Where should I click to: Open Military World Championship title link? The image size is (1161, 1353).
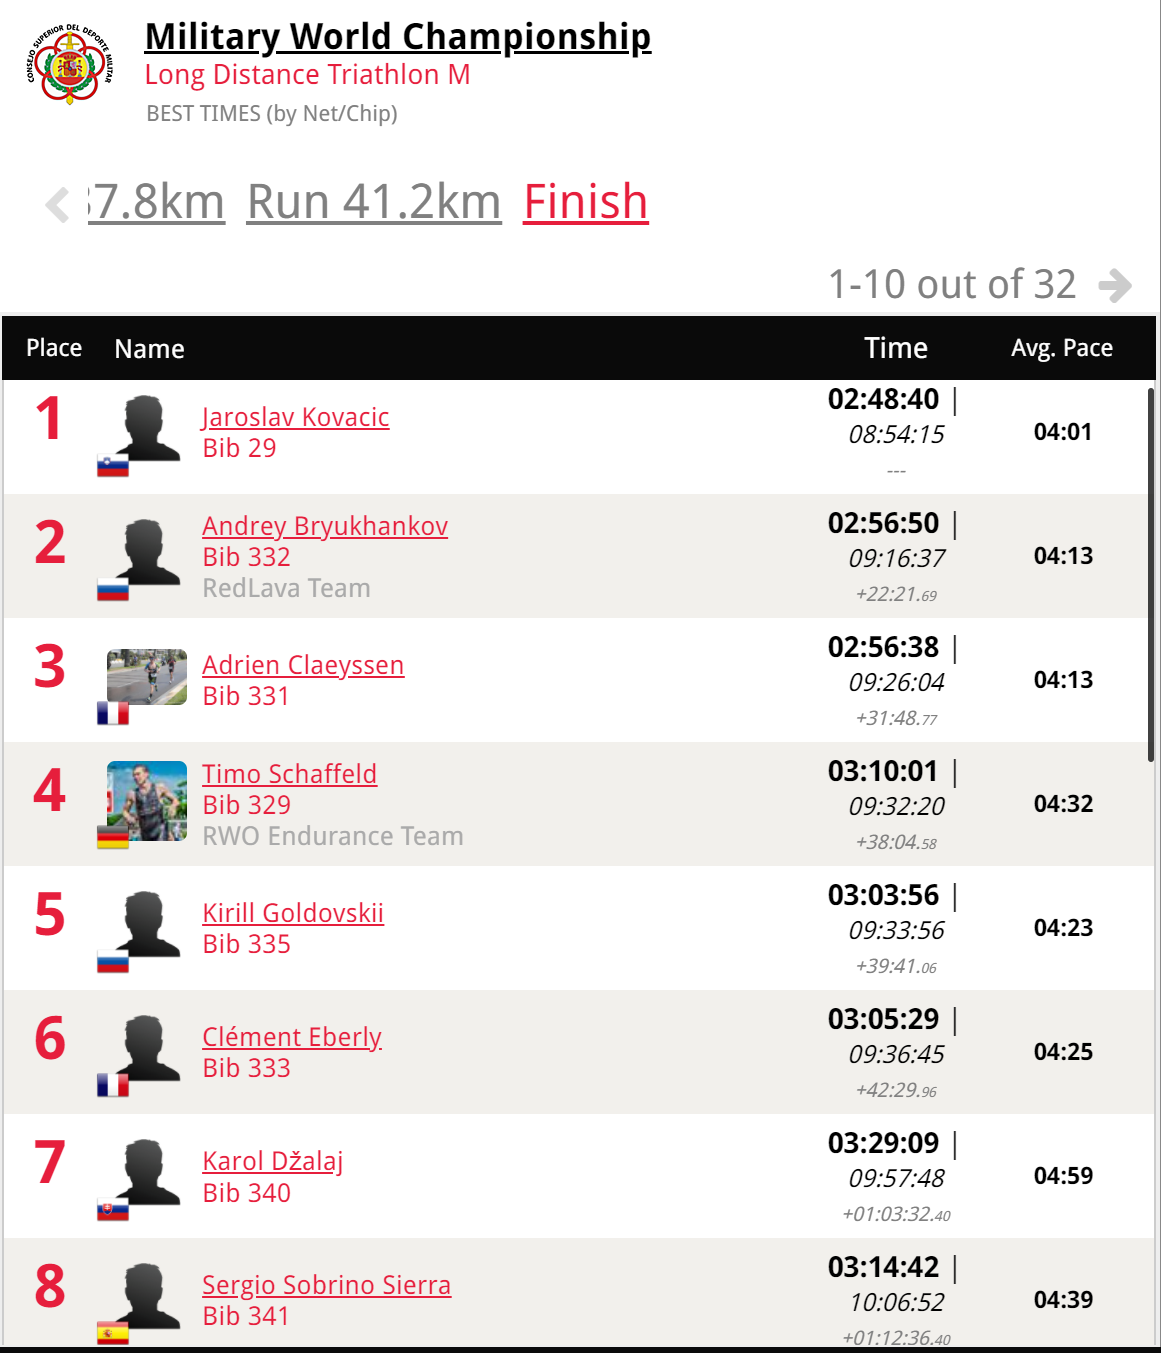[x=398, y=37]
